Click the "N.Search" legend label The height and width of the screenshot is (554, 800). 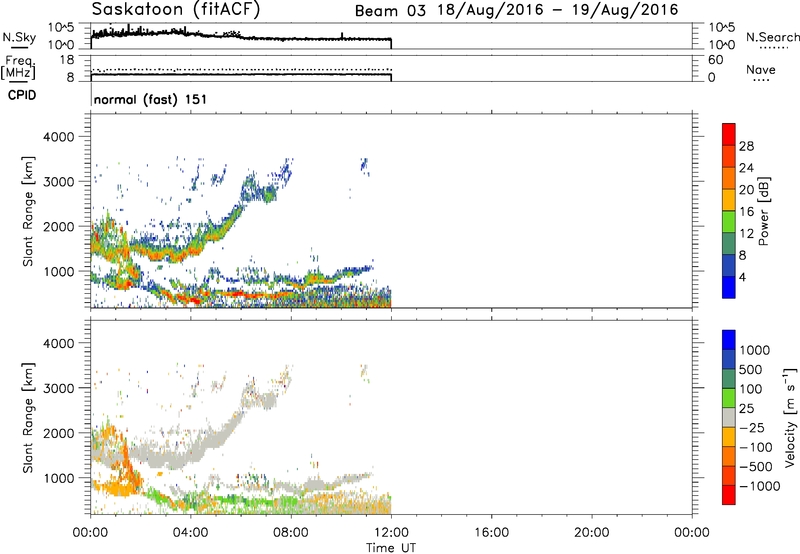pos(772,37)
